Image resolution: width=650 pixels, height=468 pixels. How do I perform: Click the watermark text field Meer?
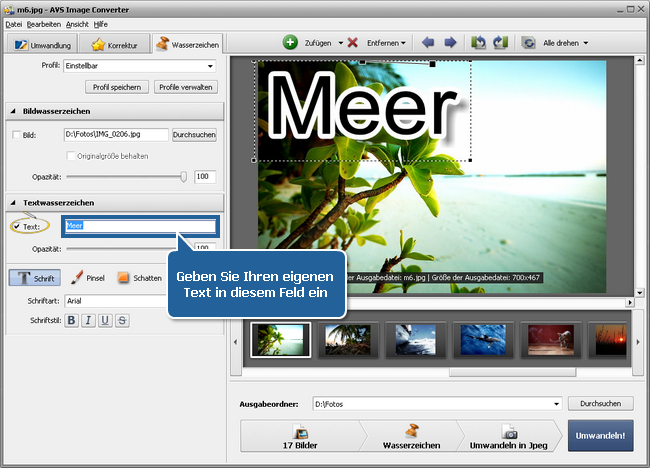(x=141, y=226)
